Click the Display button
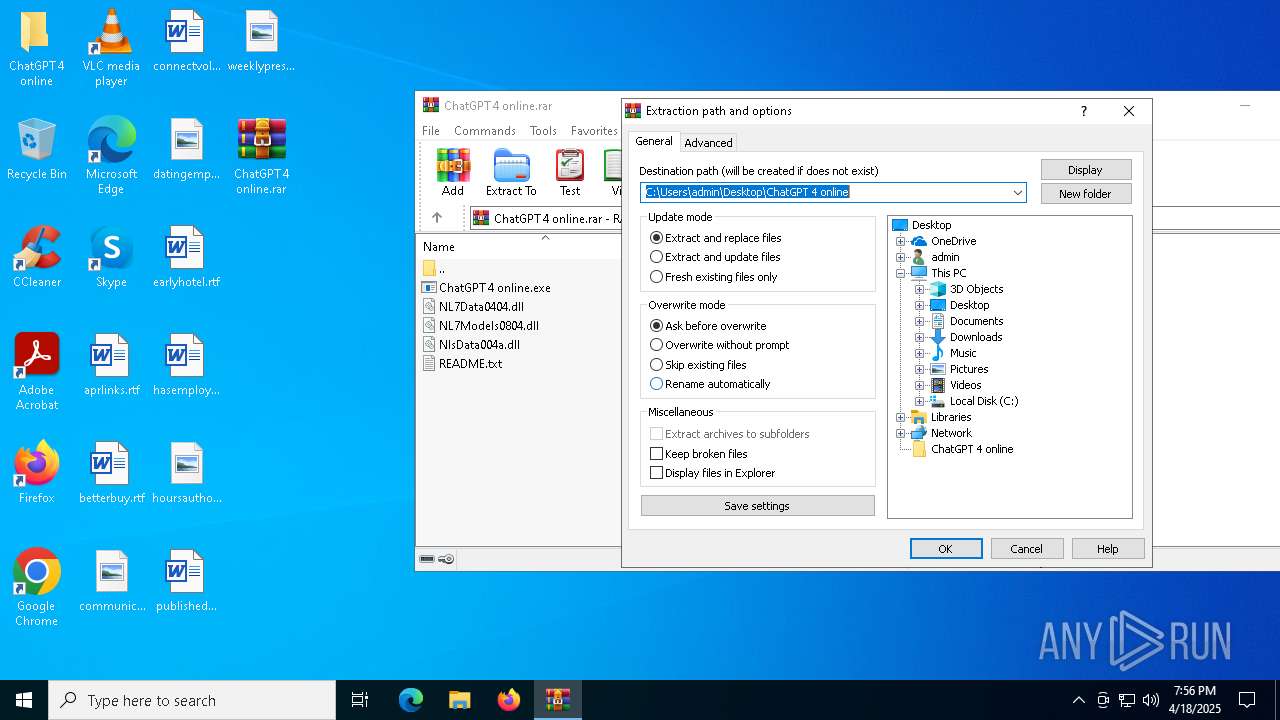The height and width of the screenshot is (720, 1280). coord(1086,170)
